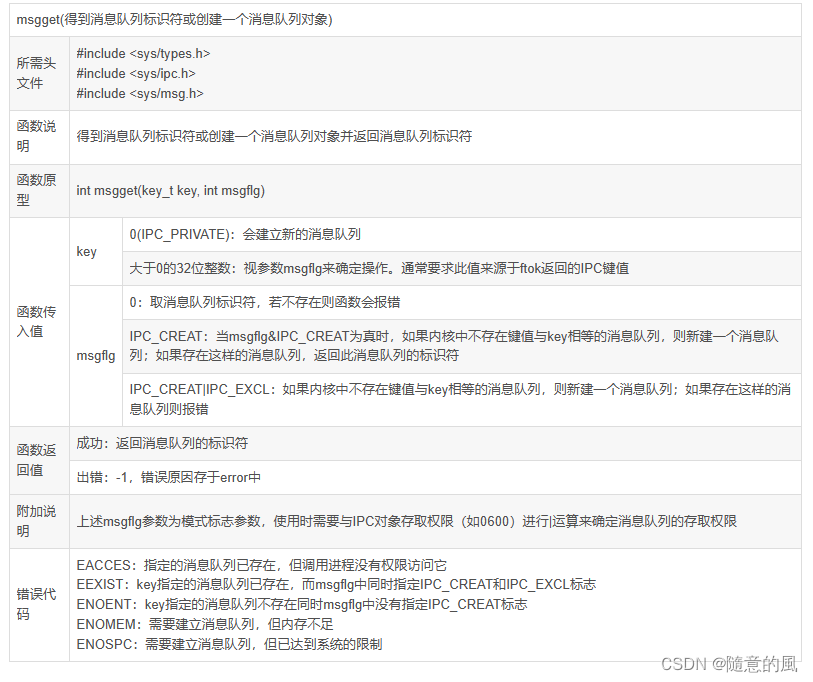Click the IPC_CREAT|IPC_EXCL description cell

[x=400, y=398]
